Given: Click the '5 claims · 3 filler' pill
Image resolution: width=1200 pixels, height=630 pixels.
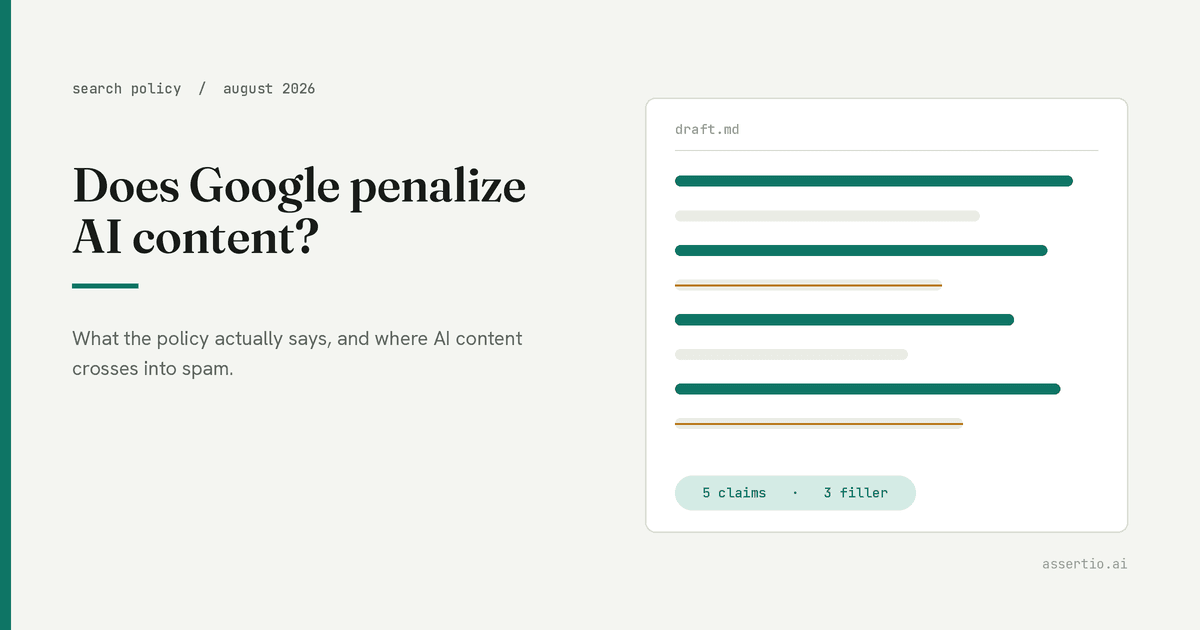Looking at the screenshot, I should (x=795, y=493).
